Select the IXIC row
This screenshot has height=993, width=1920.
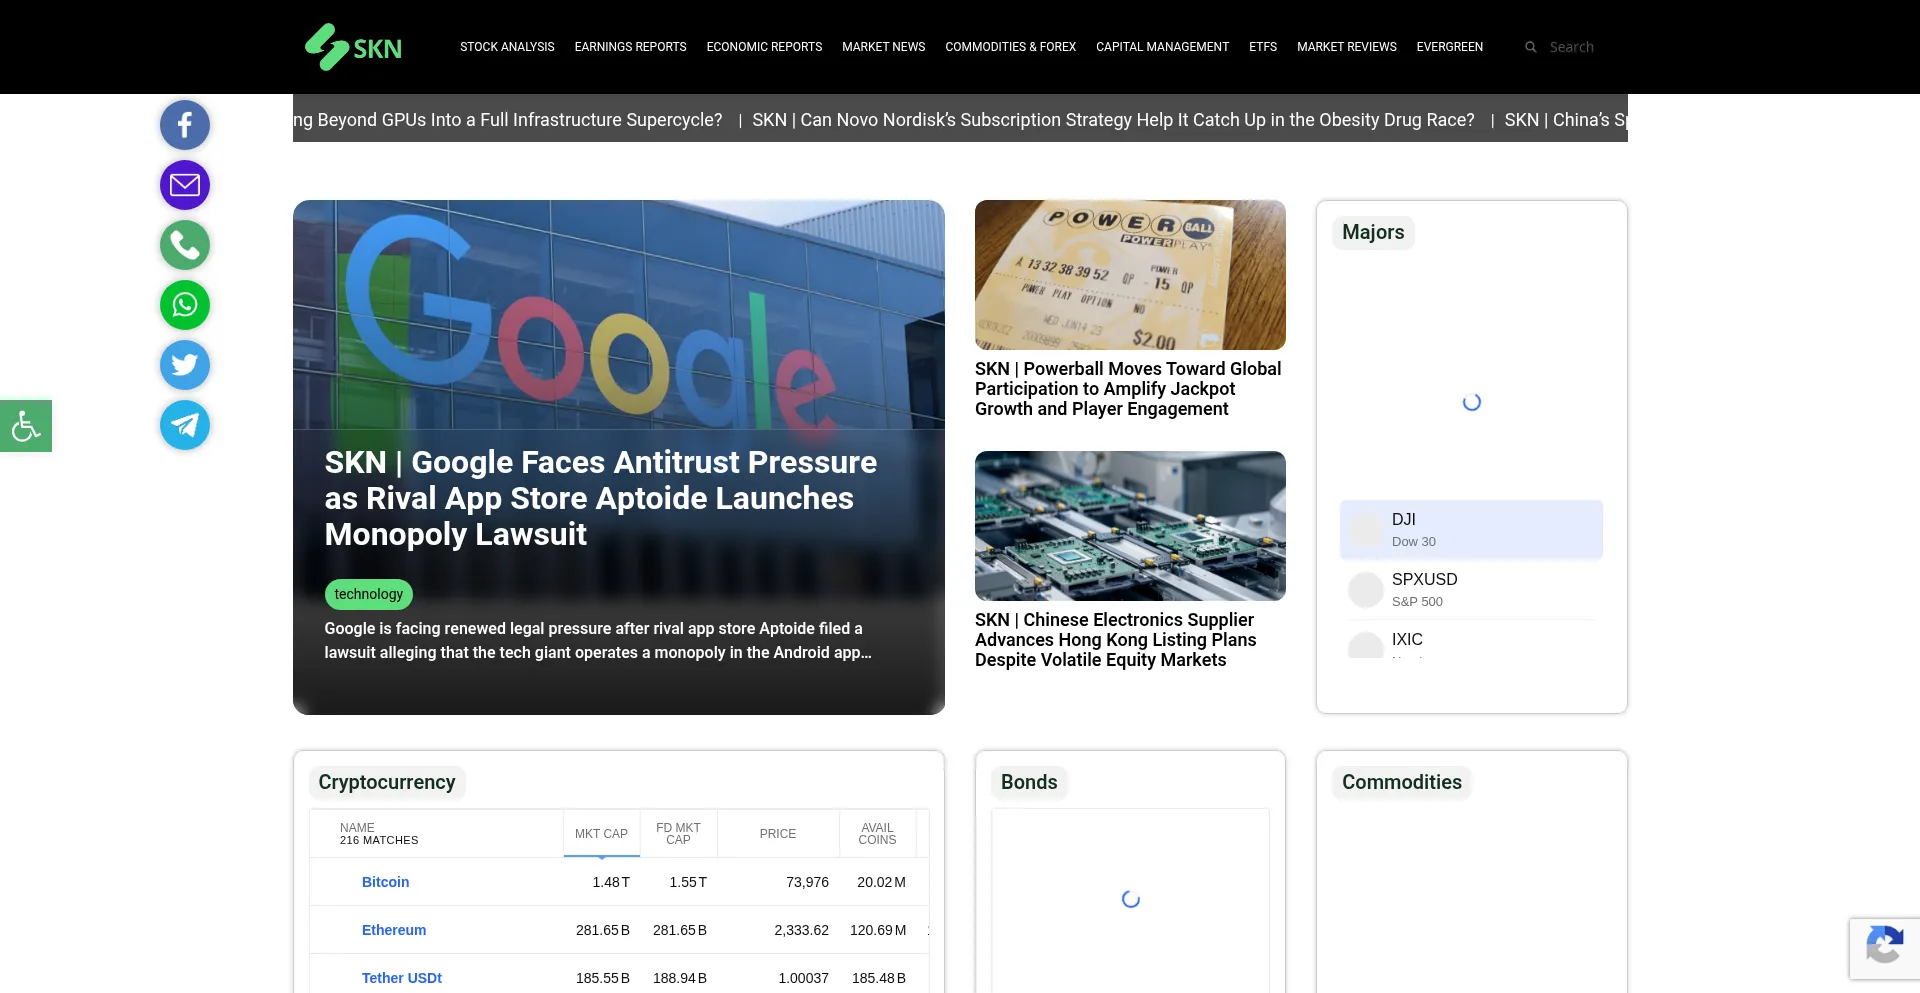click(1471, 640)
